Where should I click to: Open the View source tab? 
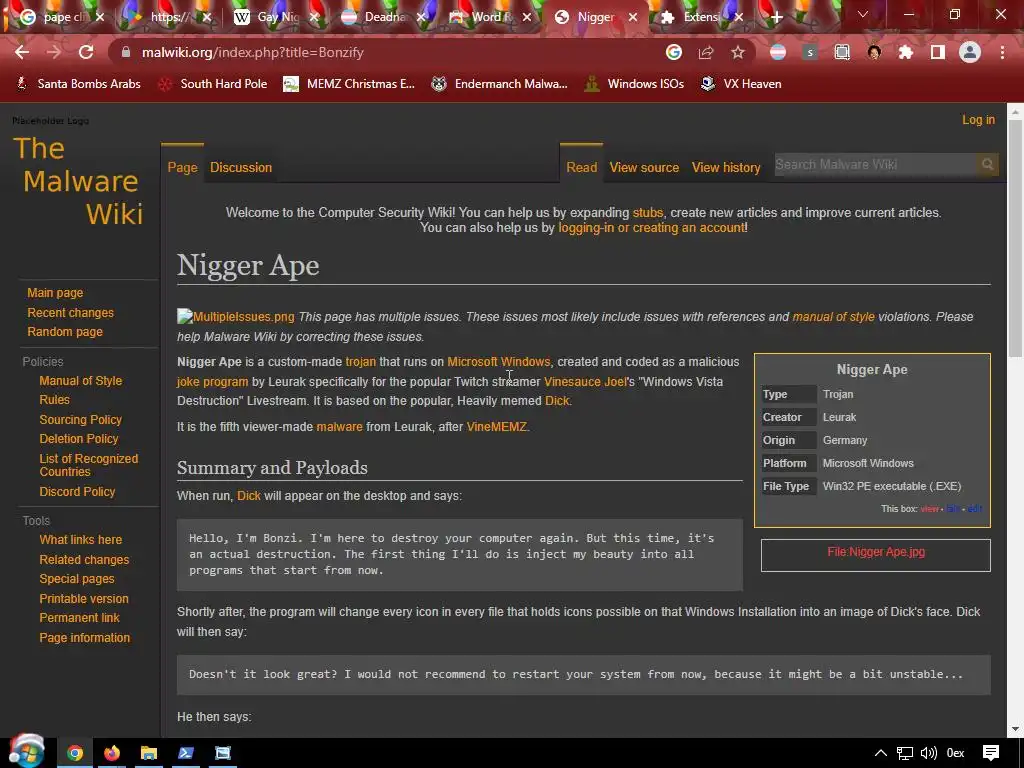[x=644, y=167]
